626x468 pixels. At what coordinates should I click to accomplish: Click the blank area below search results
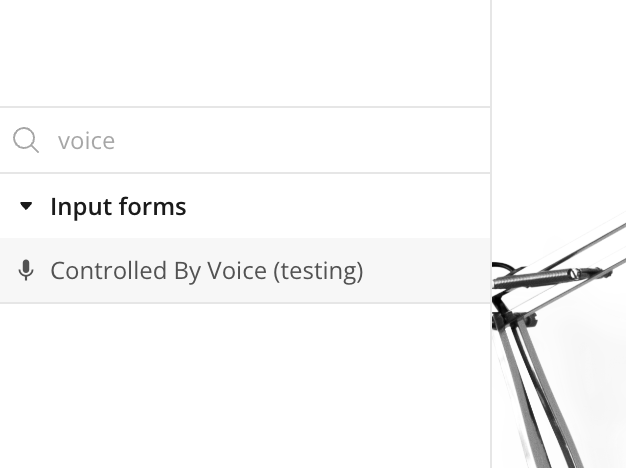point(245,385)
